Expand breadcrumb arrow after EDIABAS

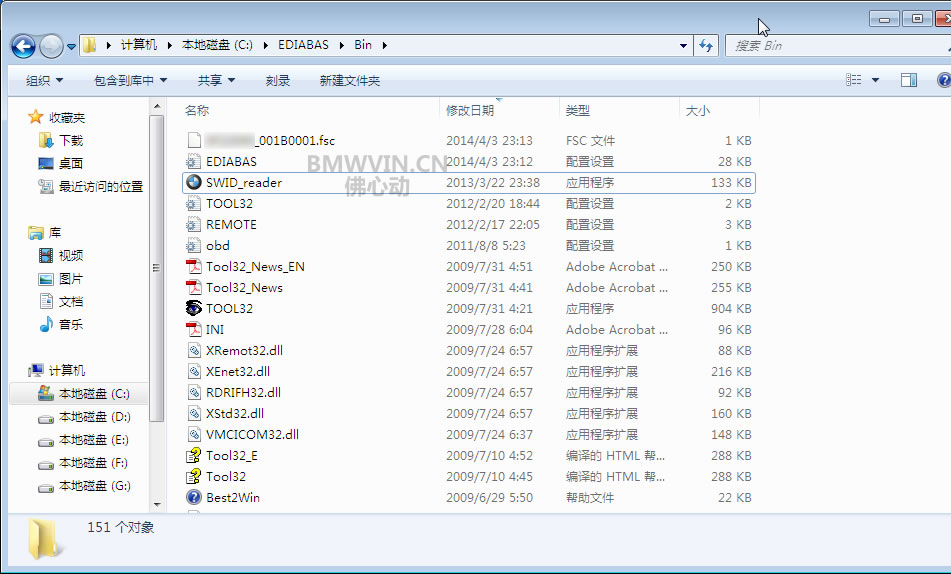click(x=341, y=45)
